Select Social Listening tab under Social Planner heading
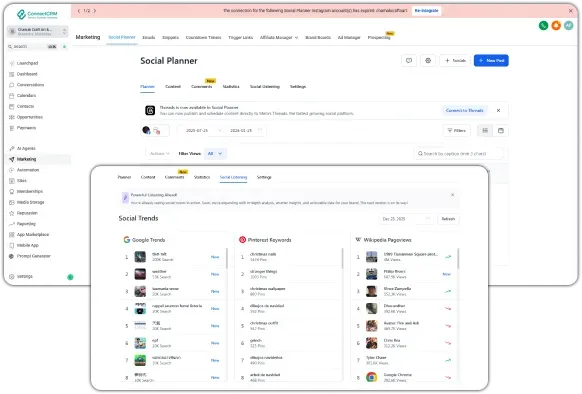The image size is (582, 394). [x=265, y=87]
